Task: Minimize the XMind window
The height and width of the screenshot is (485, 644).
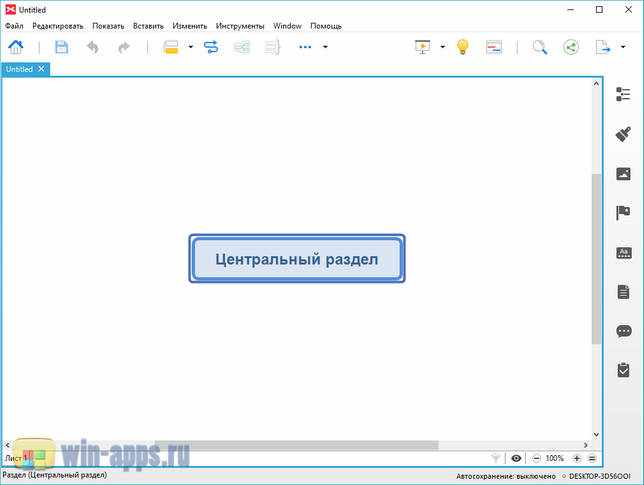Action: pyautogui.click(x=571, y=9)
